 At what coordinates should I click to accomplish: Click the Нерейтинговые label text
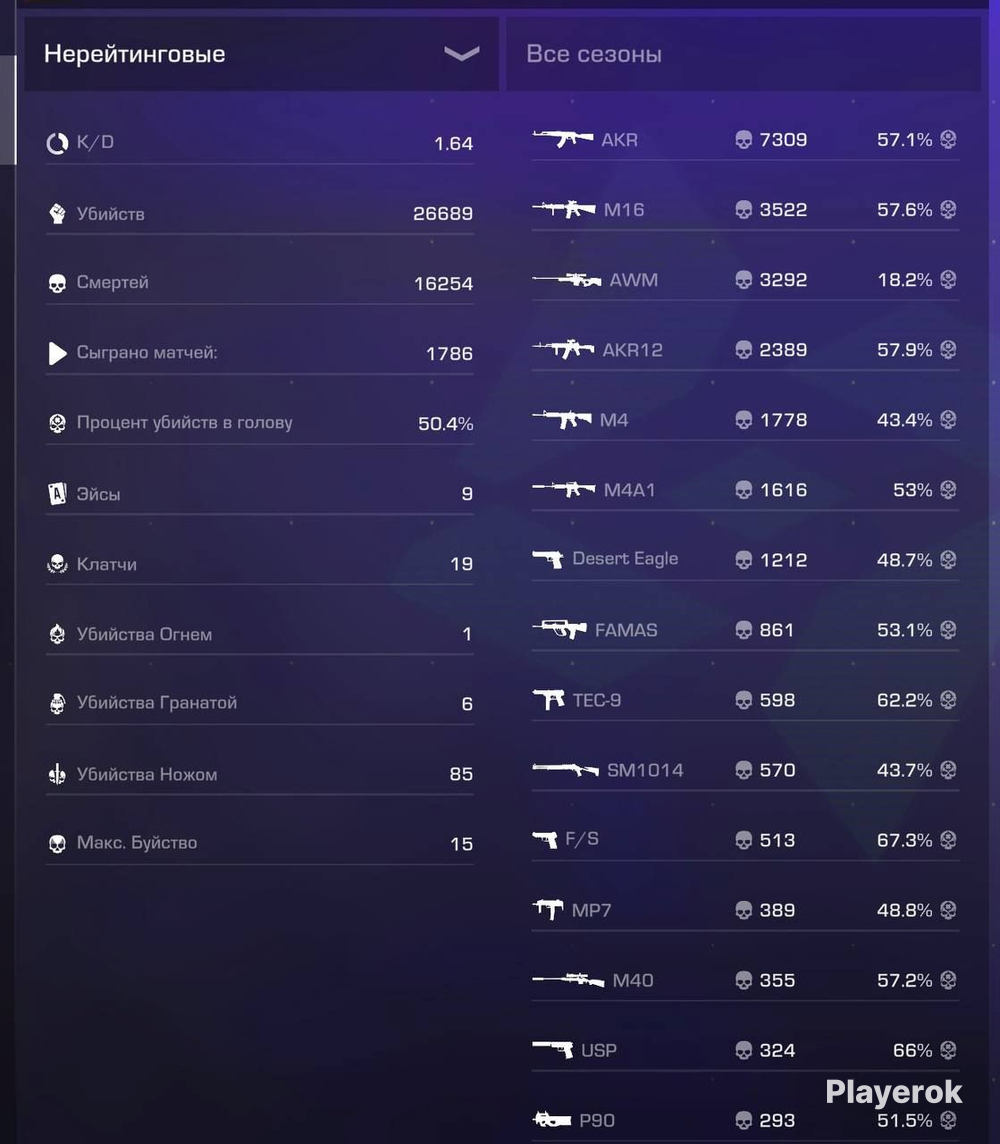tap(134, 54)
